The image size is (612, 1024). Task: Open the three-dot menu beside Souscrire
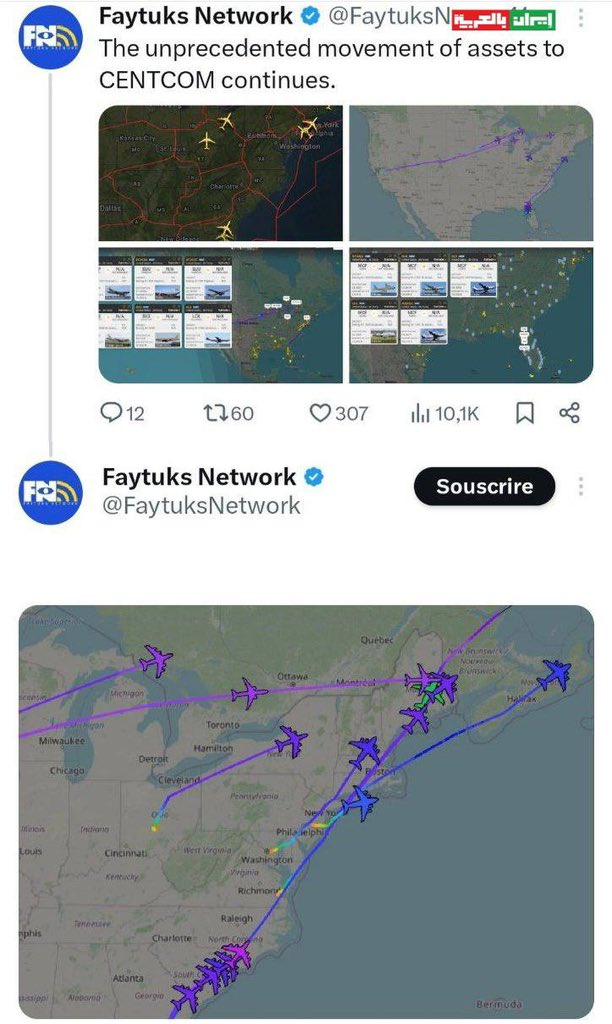580,487
